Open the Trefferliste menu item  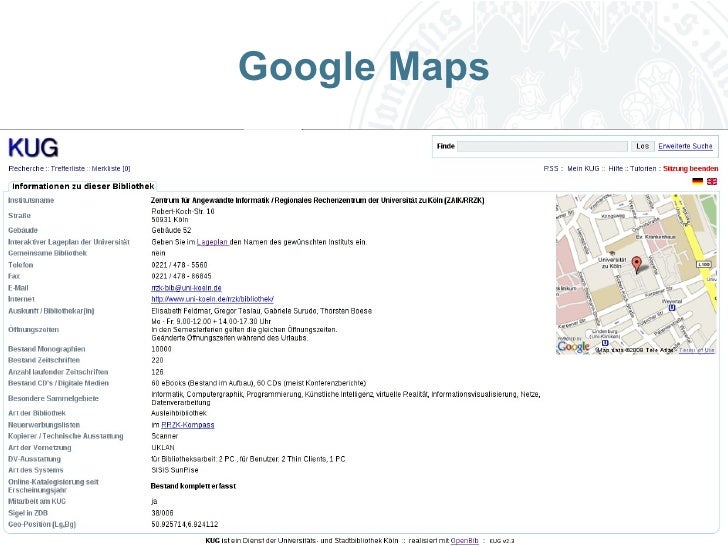coord(68,169)
